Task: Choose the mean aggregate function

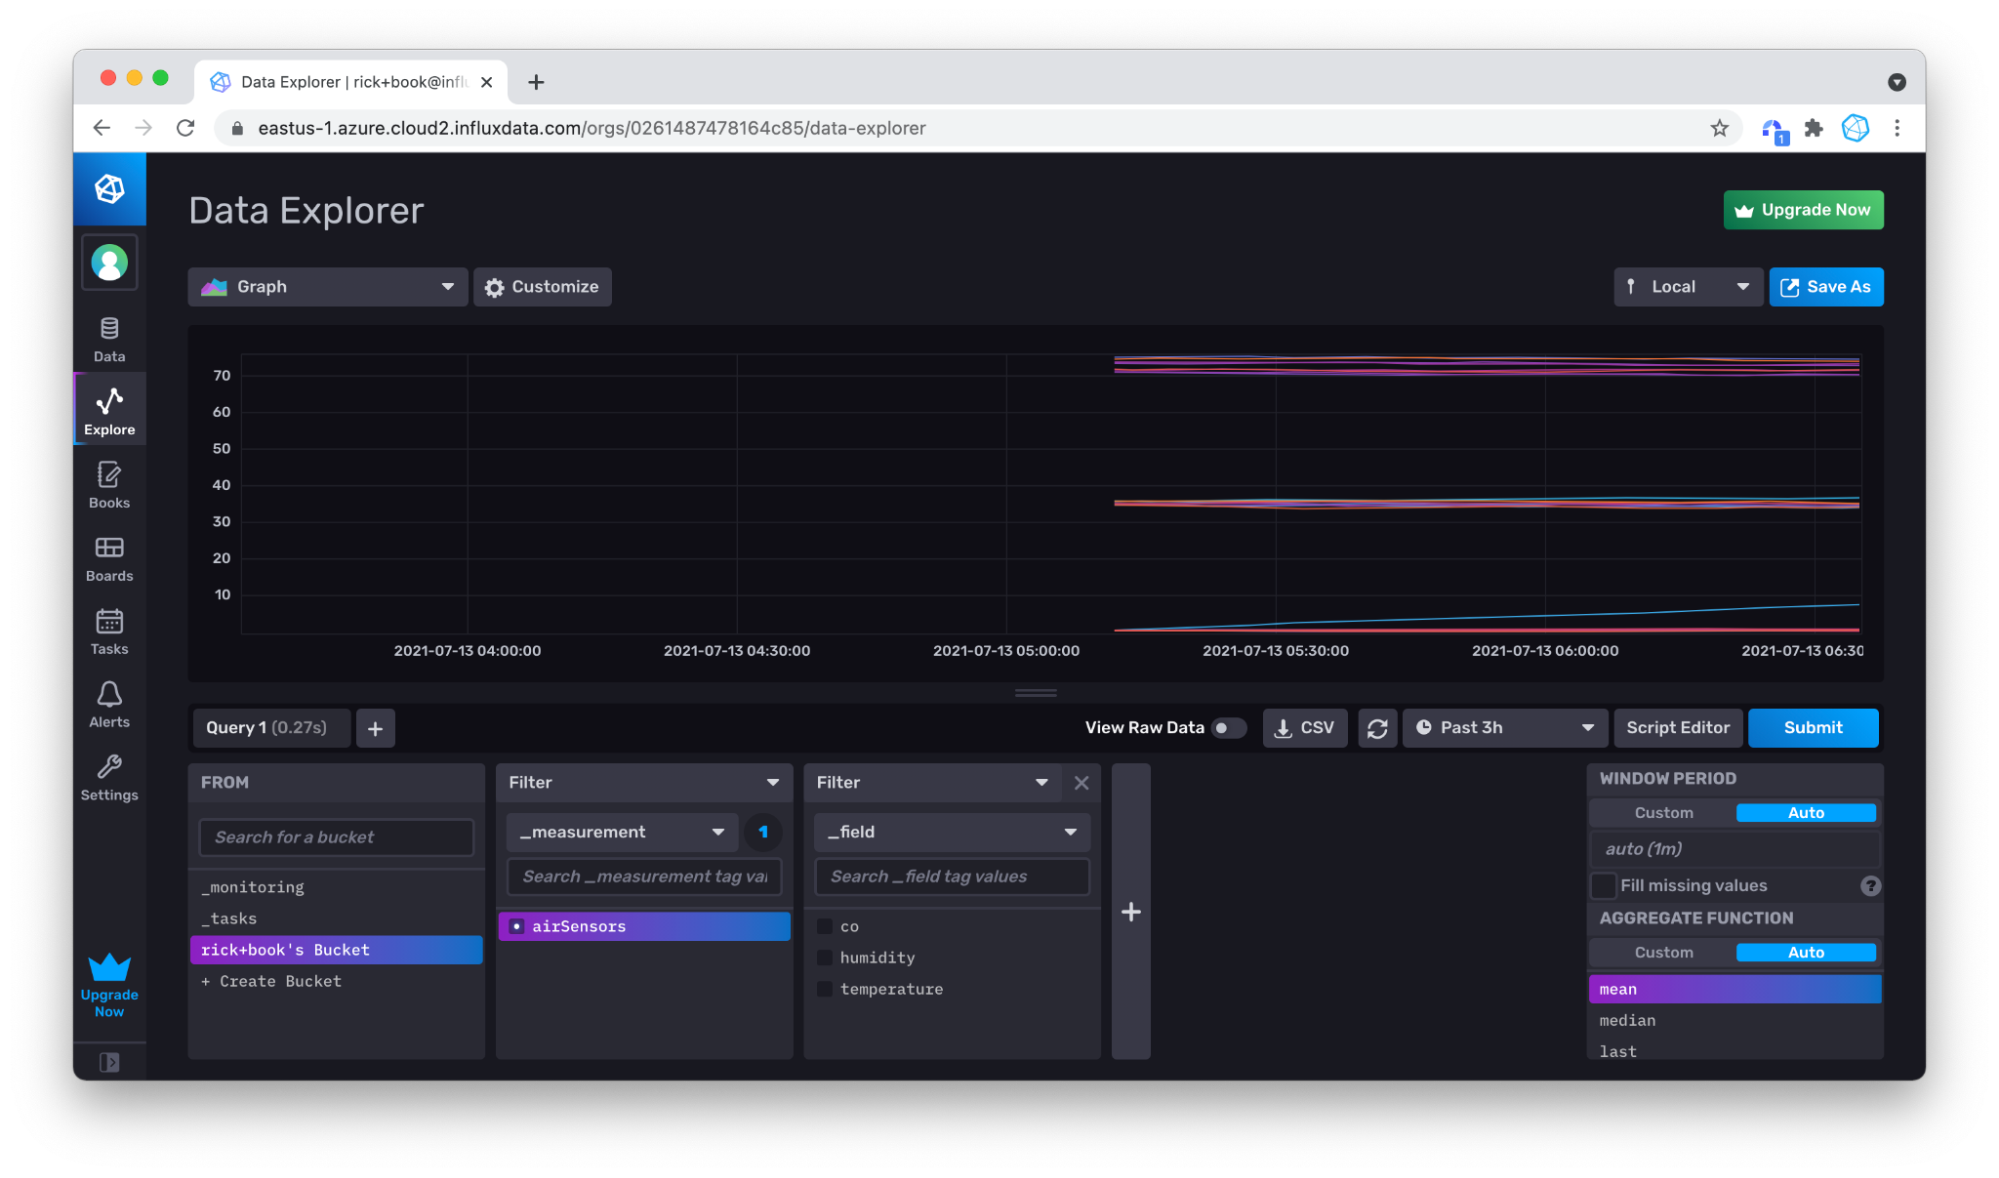Action: [x=1735, y=990]
